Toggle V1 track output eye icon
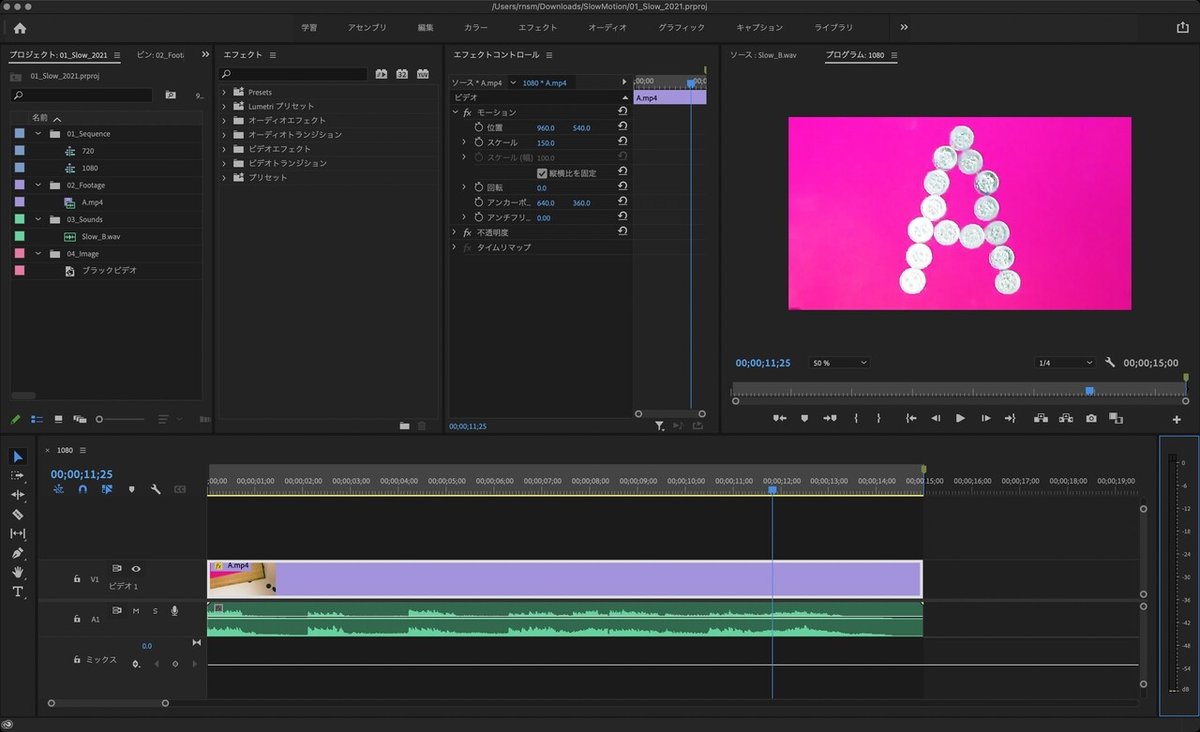Screen dimensions: 1200x732 136,568
